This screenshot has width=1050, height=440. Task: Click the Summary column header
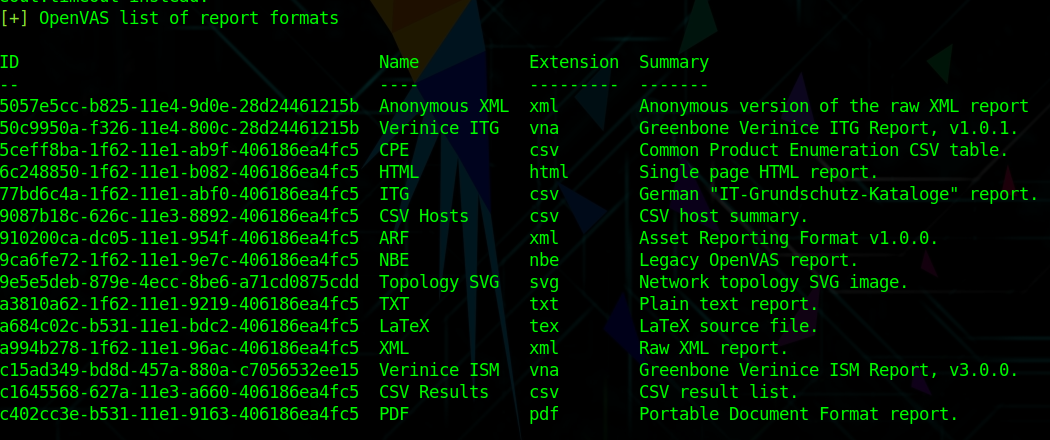[x=674, y=62]
